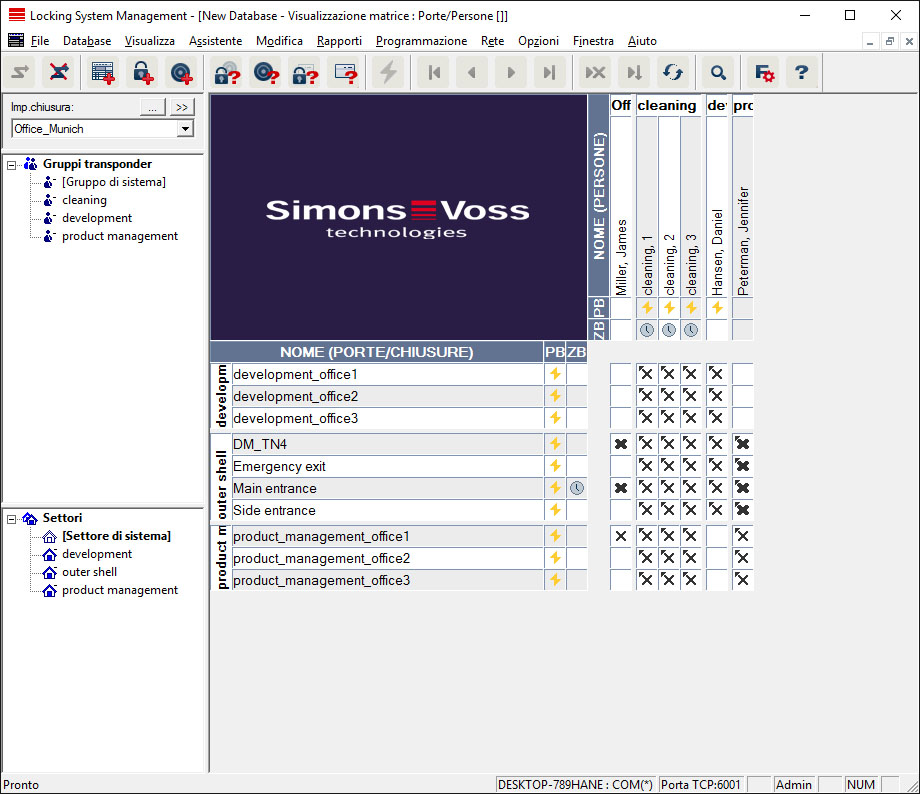Open search with the magnifying glass icon
This screenshot has height=794, width=920.
click(718, 72)
